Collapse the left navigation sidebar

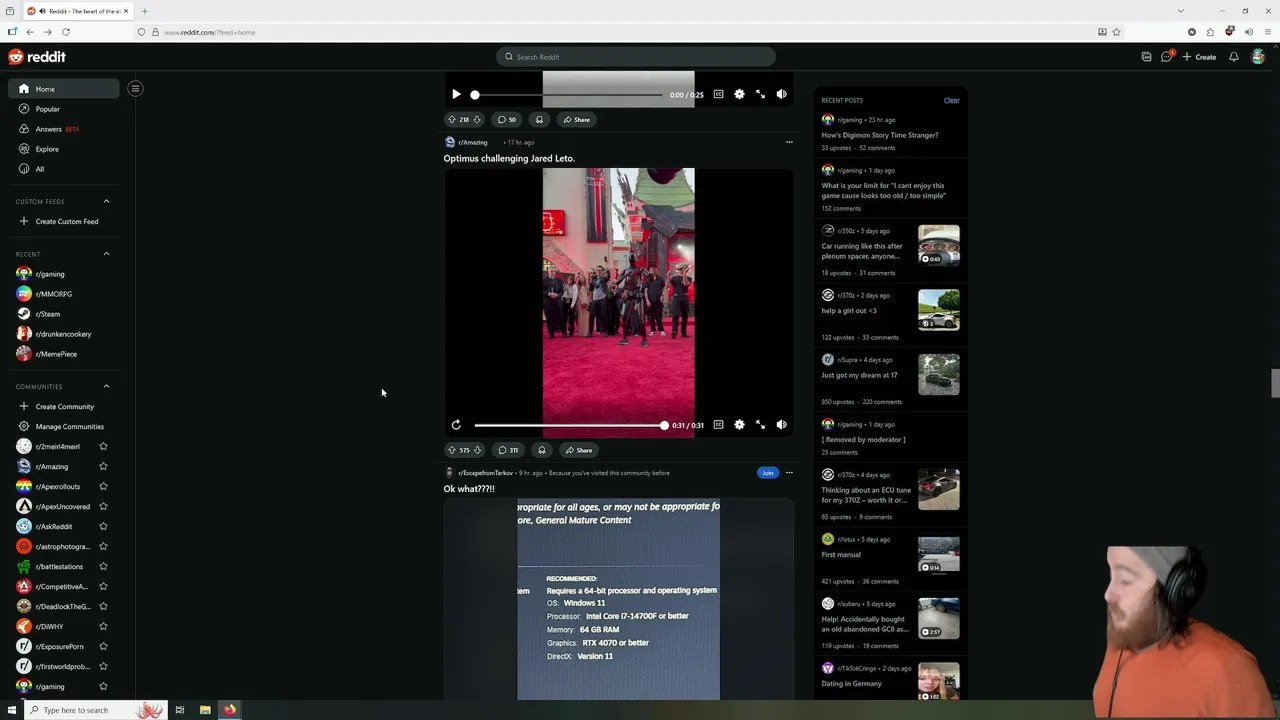pyautogui.click(x=135, y=88)
